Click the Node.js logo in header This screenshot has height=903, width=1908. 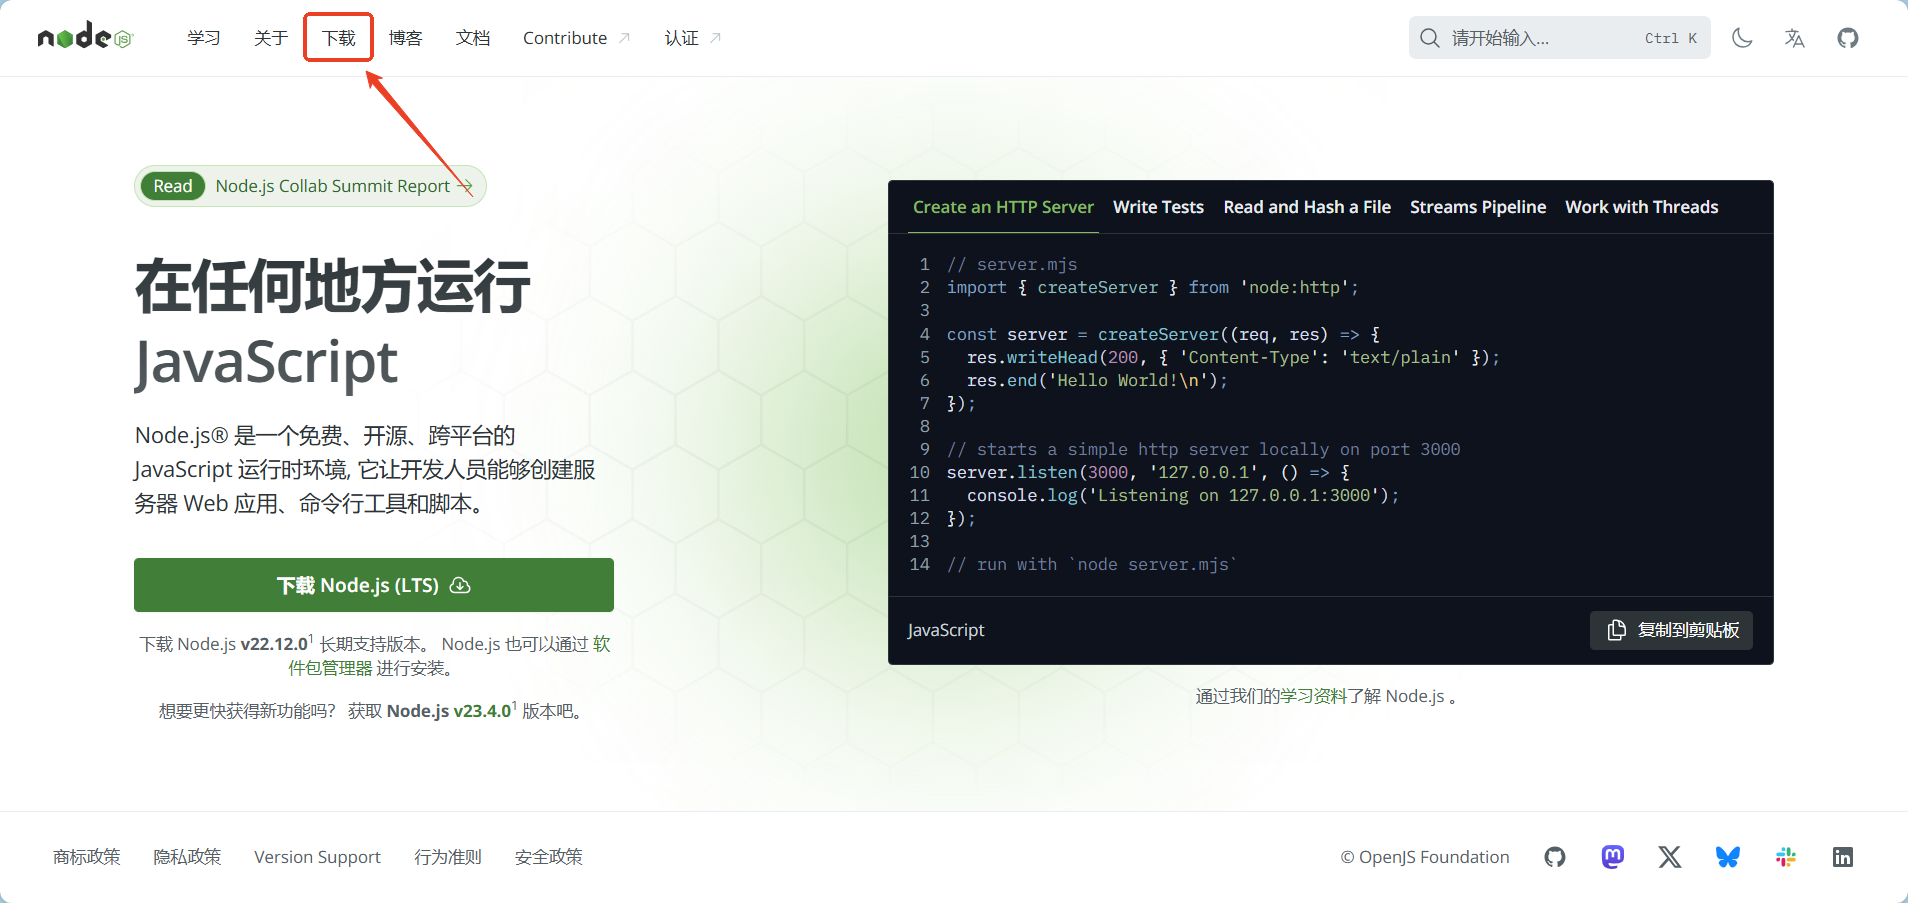click(85, 37)
